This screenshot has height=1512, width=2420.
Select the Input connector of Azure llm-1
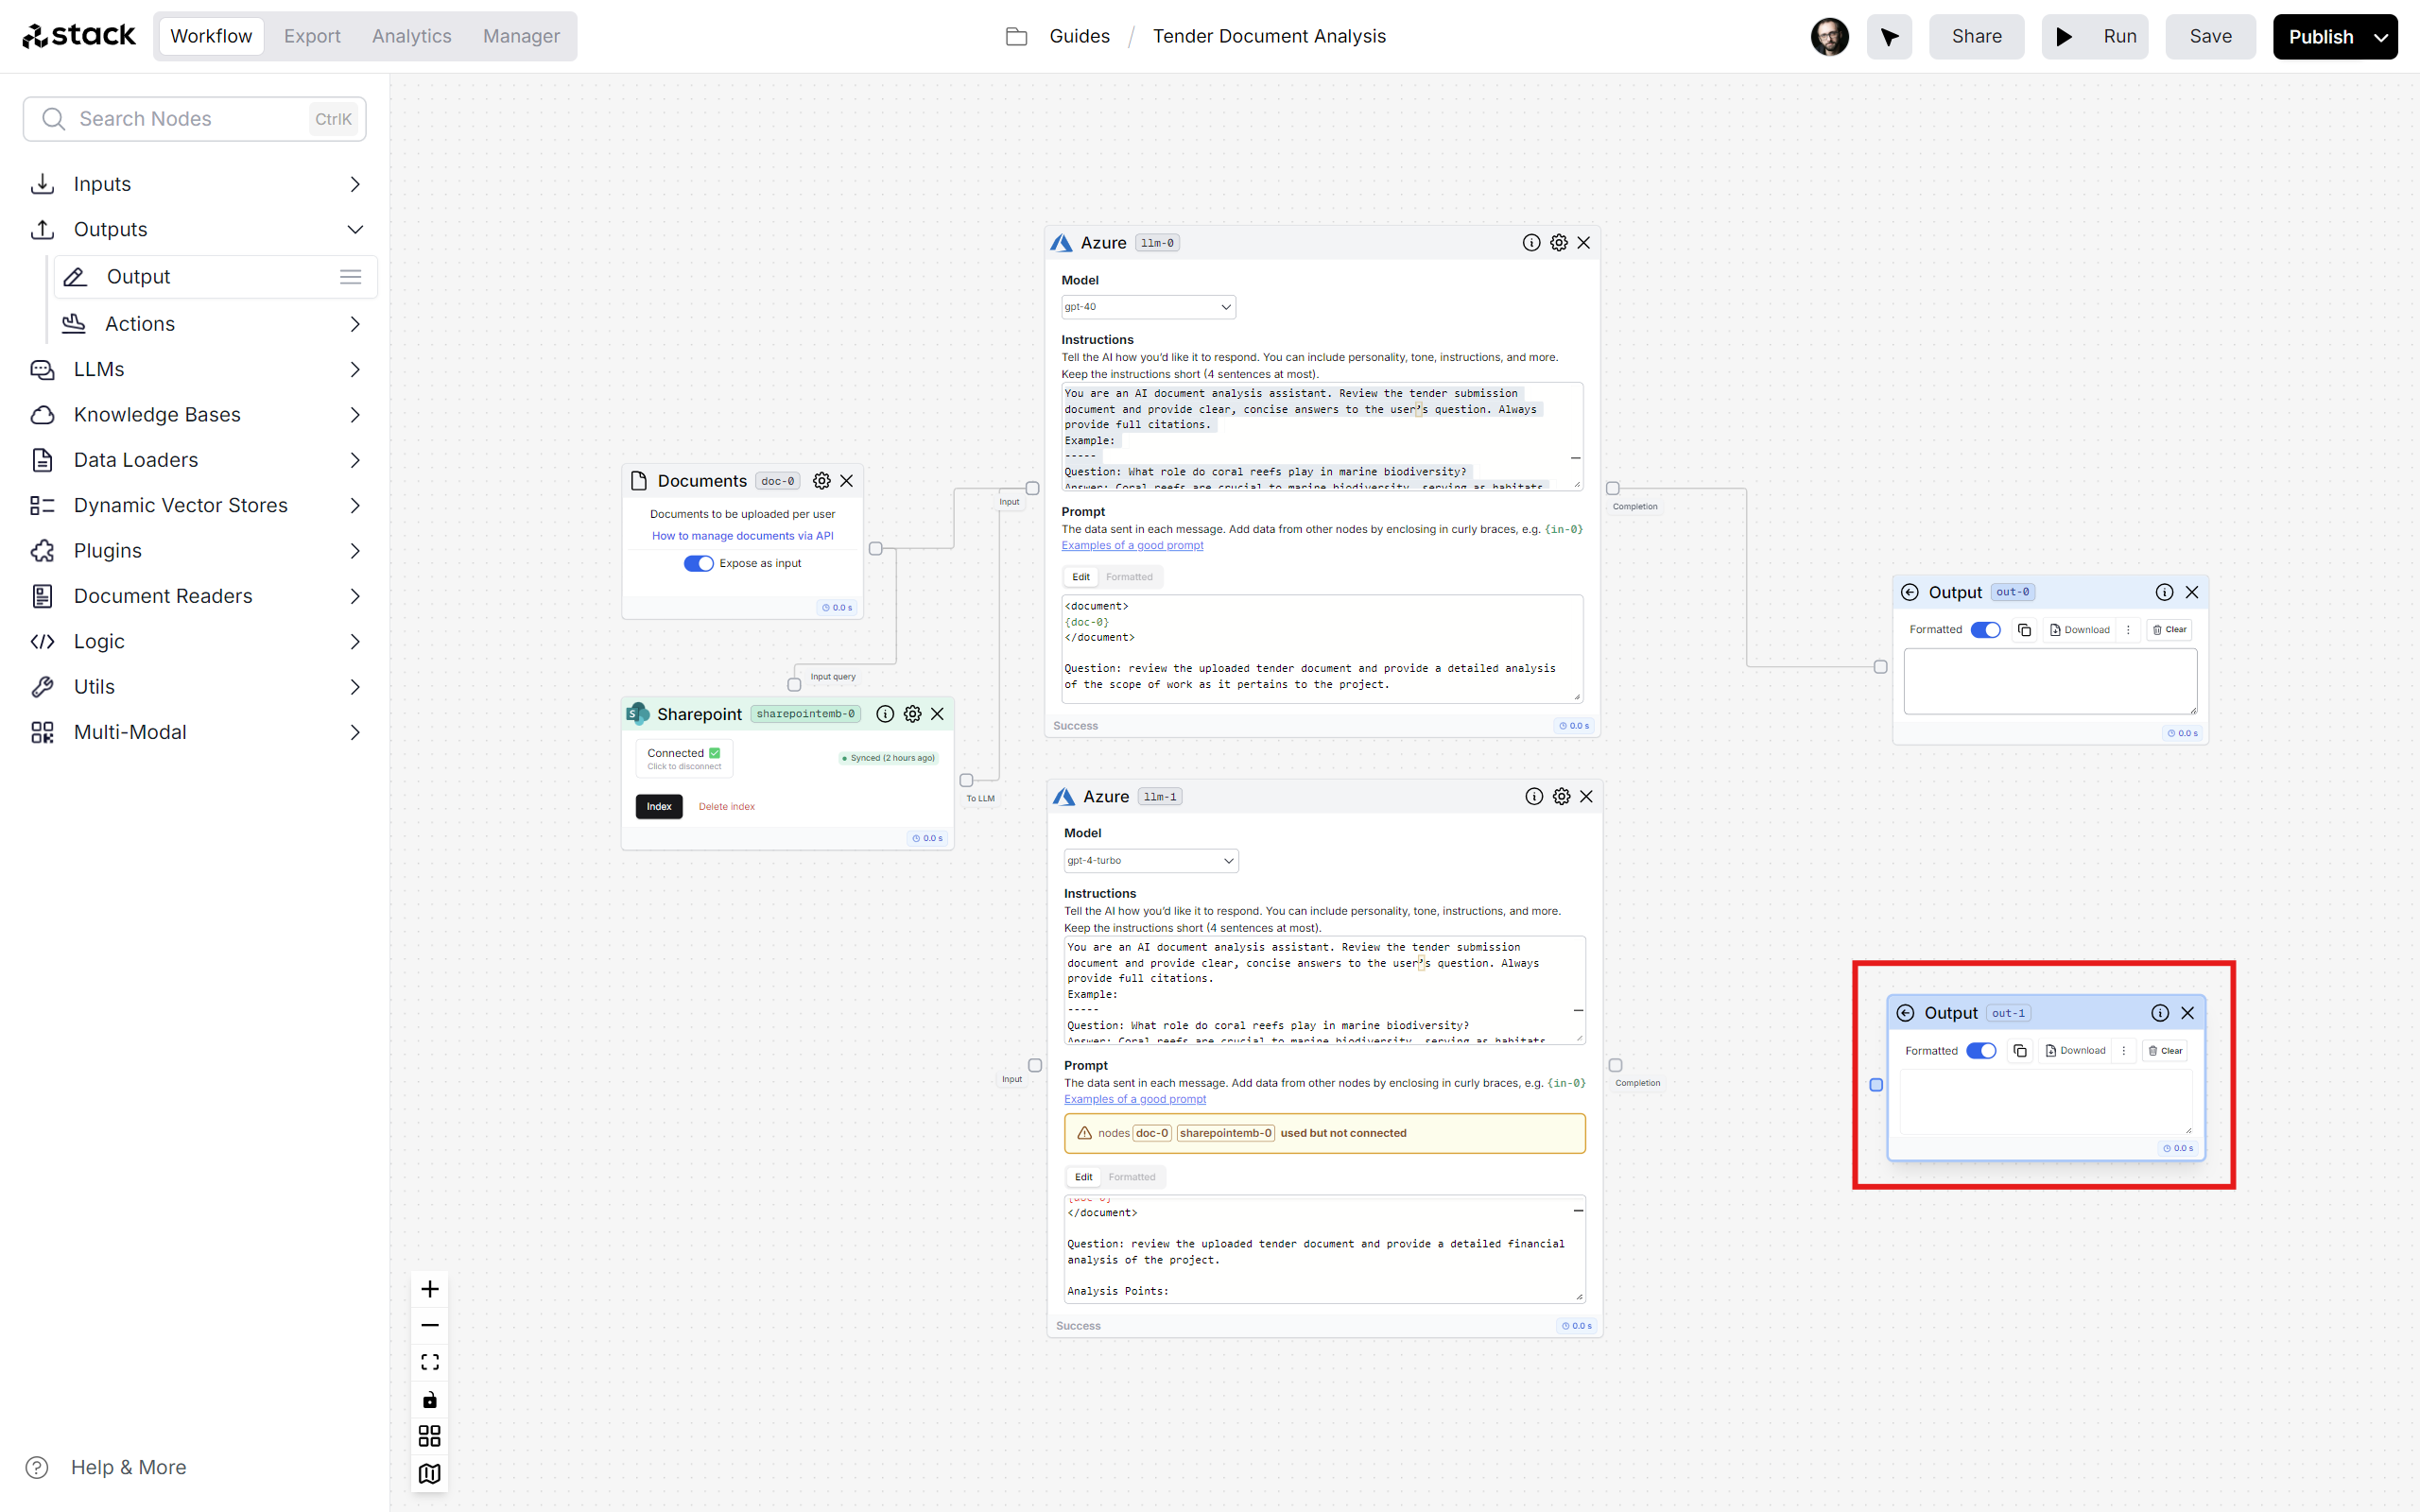tap(1035, 1066)
